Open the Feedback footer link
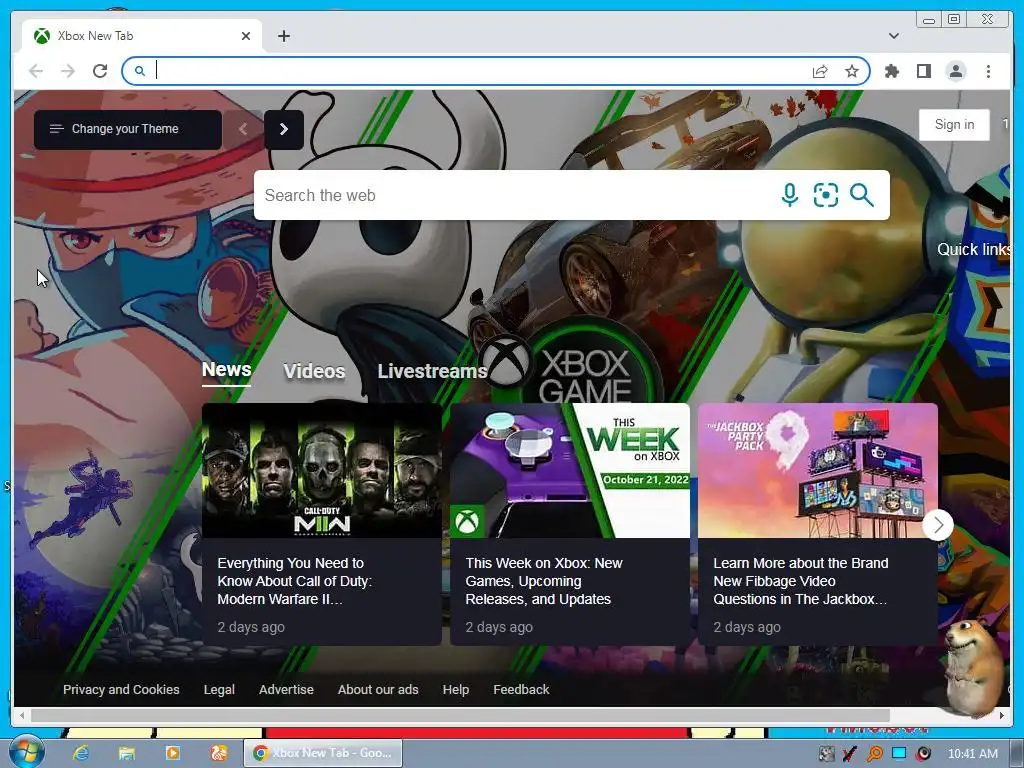This screenshot has width=1024, height=768. coord(521,690)
